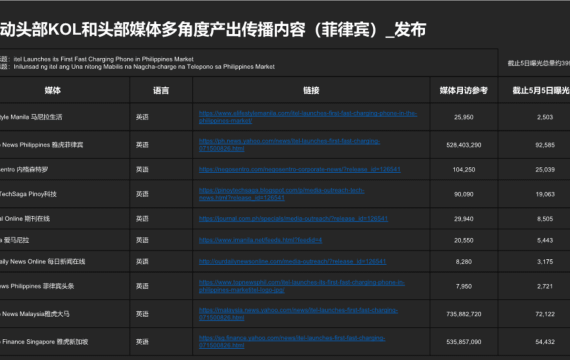The image size is (570, 360).
Task: Click the Finance Singapore 雅虎新加坡 cell
Action: point(44,342)
